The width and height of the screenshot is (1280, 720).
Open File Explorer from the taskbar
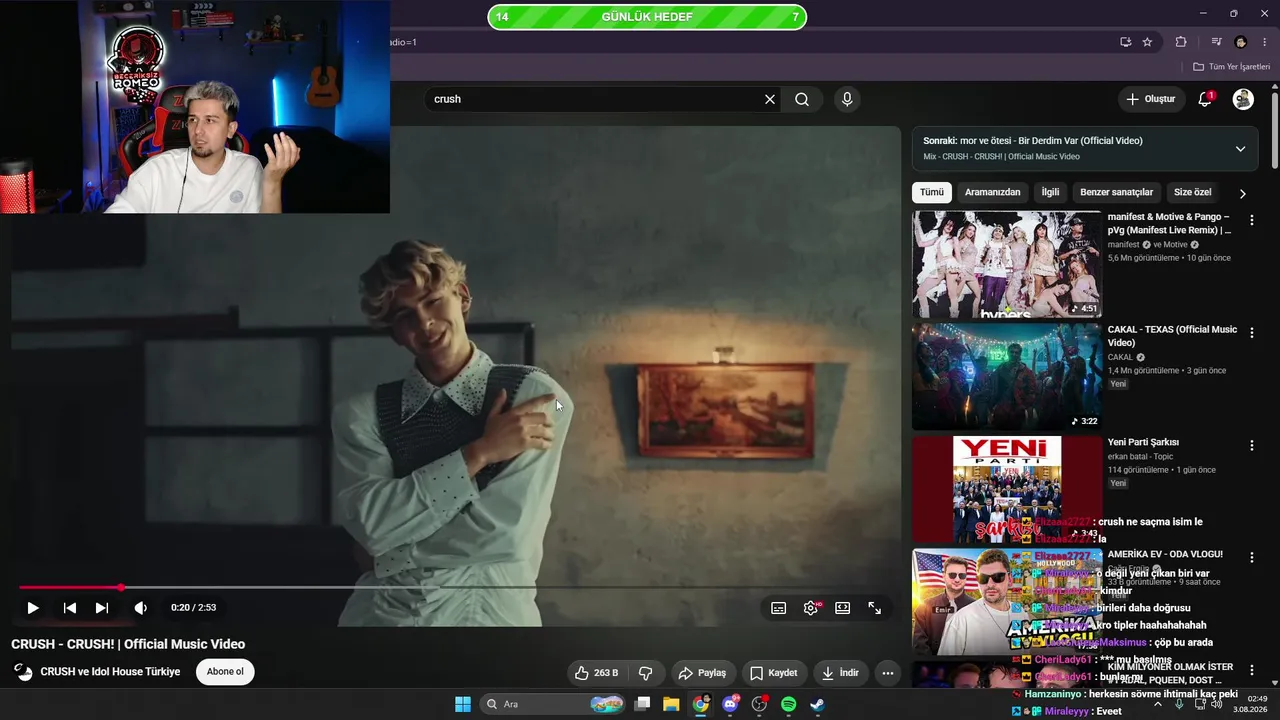(672, 704)
